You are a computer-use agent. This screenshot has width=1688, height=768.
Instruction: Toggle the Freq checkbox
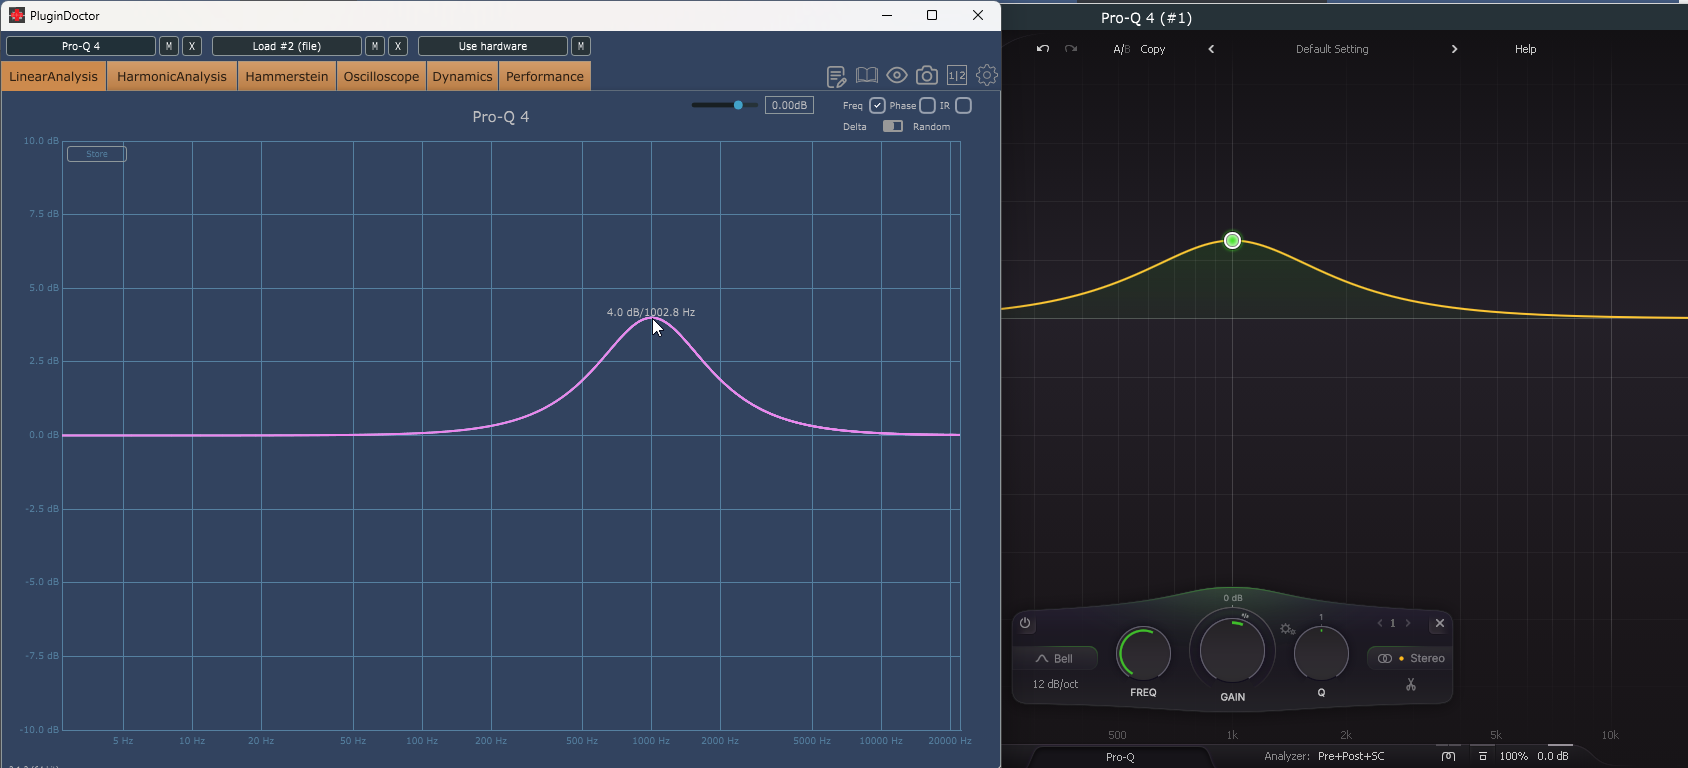point(877,106)
